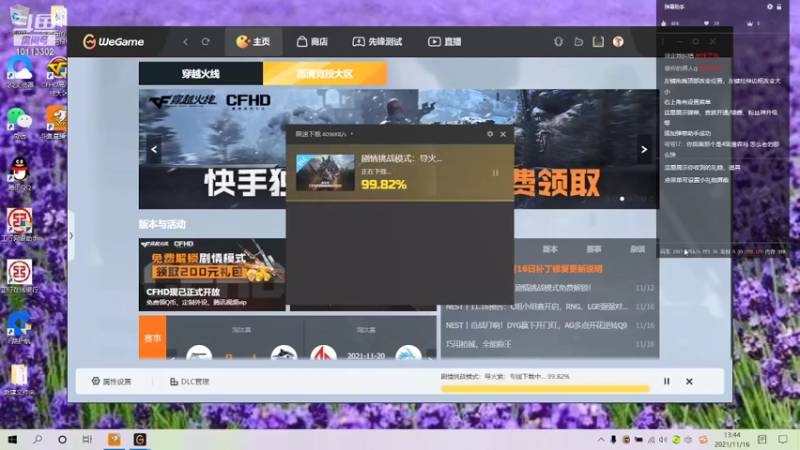Show previous banner slide
The width and height of the screenshot is (800, 450).
point(154,149)
